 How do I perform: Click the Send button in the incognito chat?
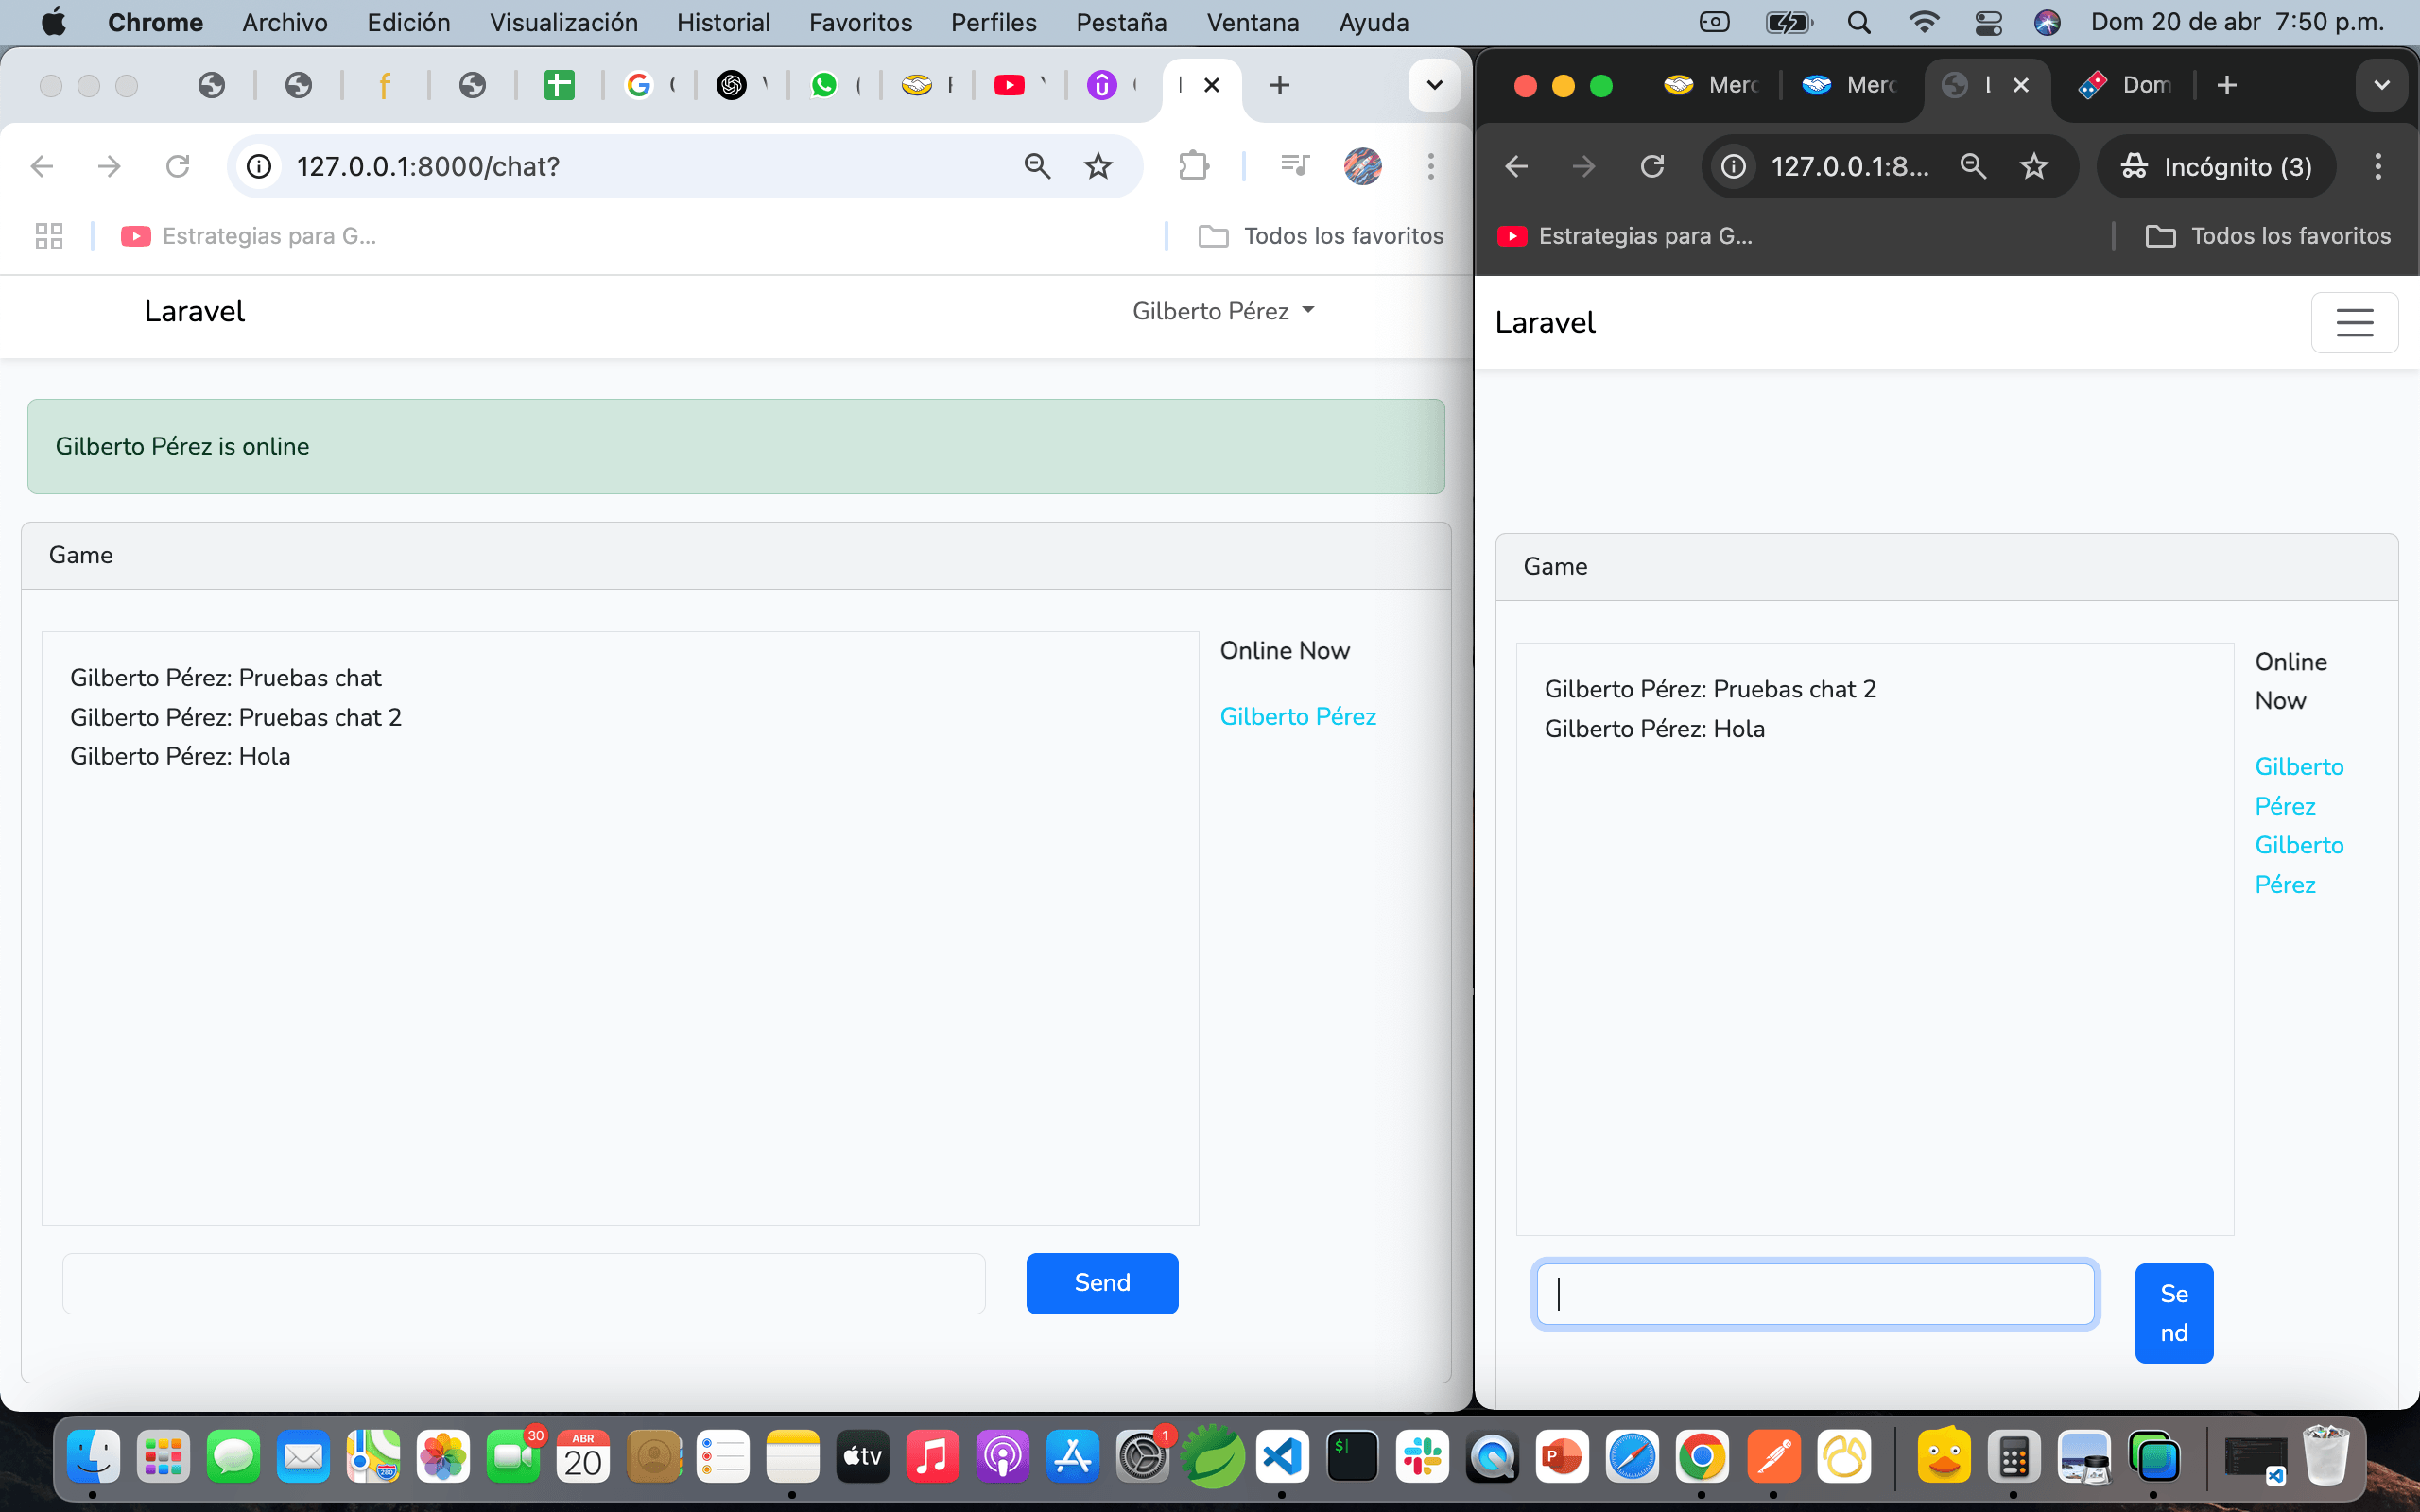tap(2174, 1313)
